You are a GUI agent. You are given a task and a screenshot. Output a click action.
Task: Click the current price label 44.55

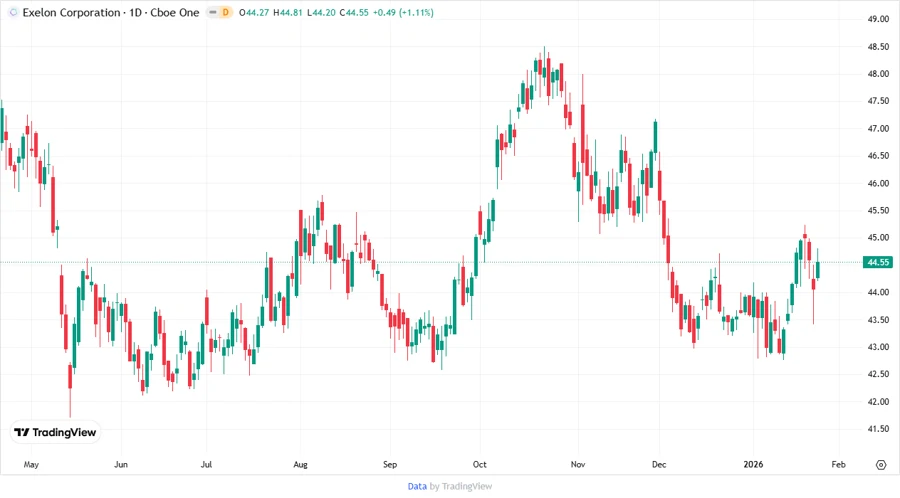pyautogui.click(x=878, y=262)
